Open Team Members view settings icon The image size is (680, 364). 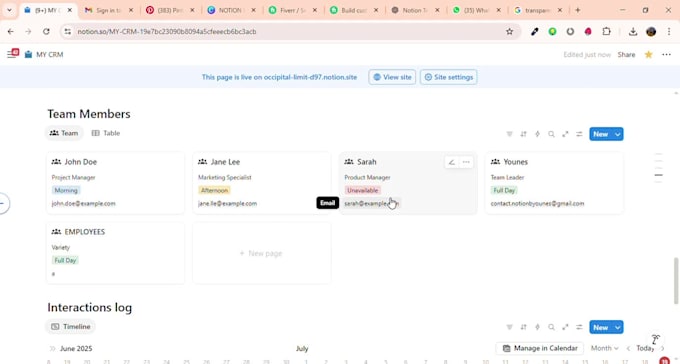pyautogui.click(x=579, y=134)
